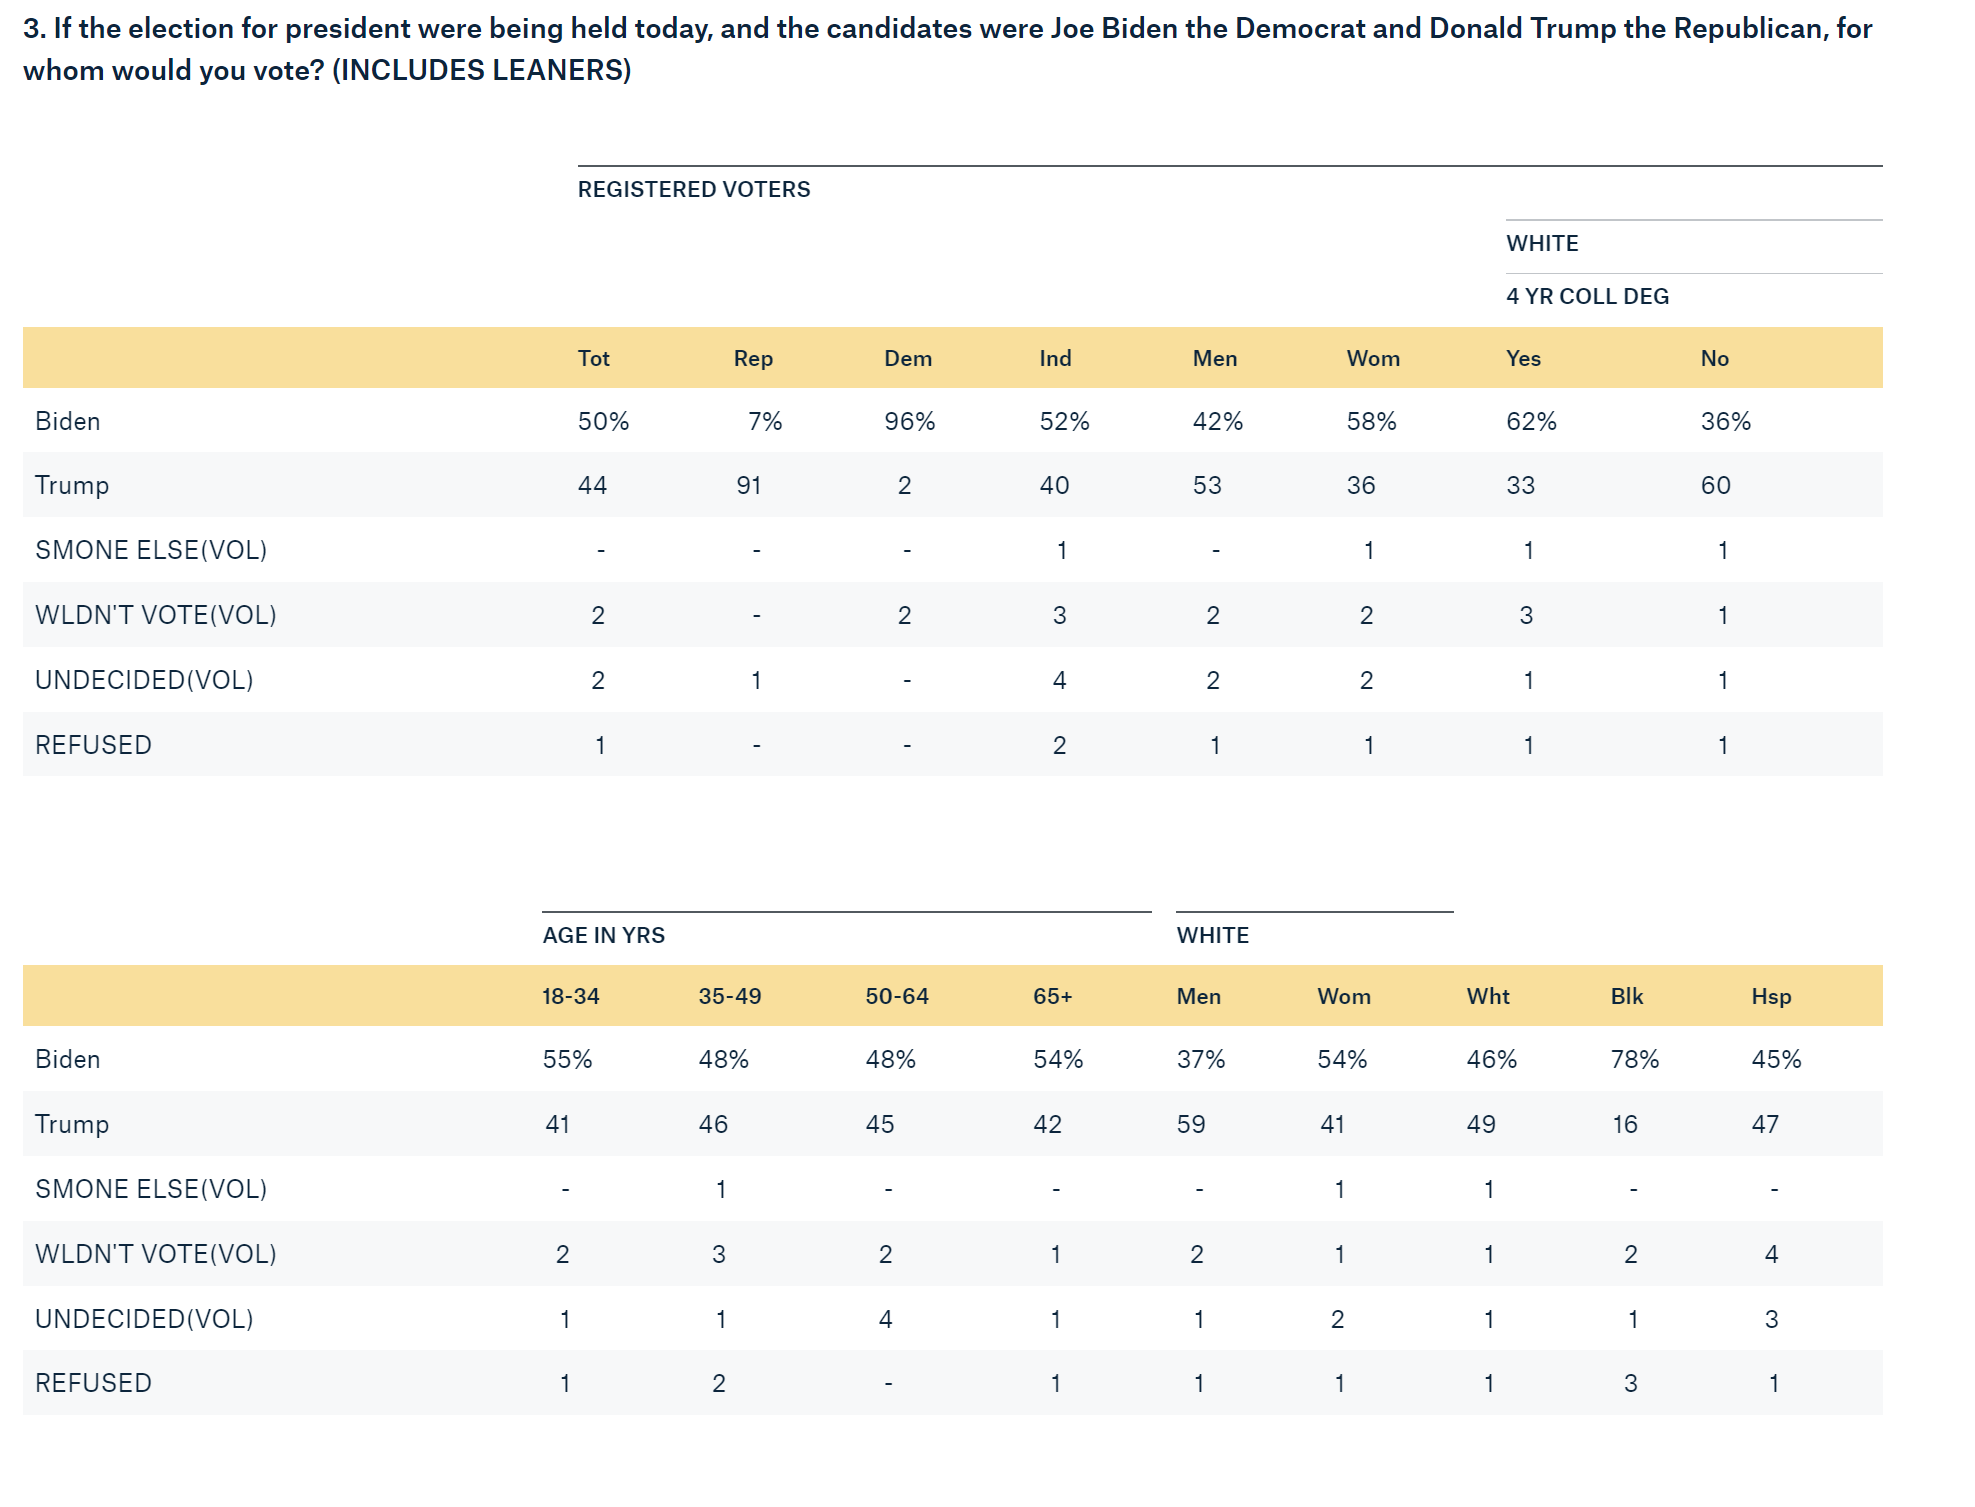Image resolution: width=1975 pixels, height=1507 pixels.
Task: Click the question 3 heading text
Action: pyautogui.click(x=947, y=49)
